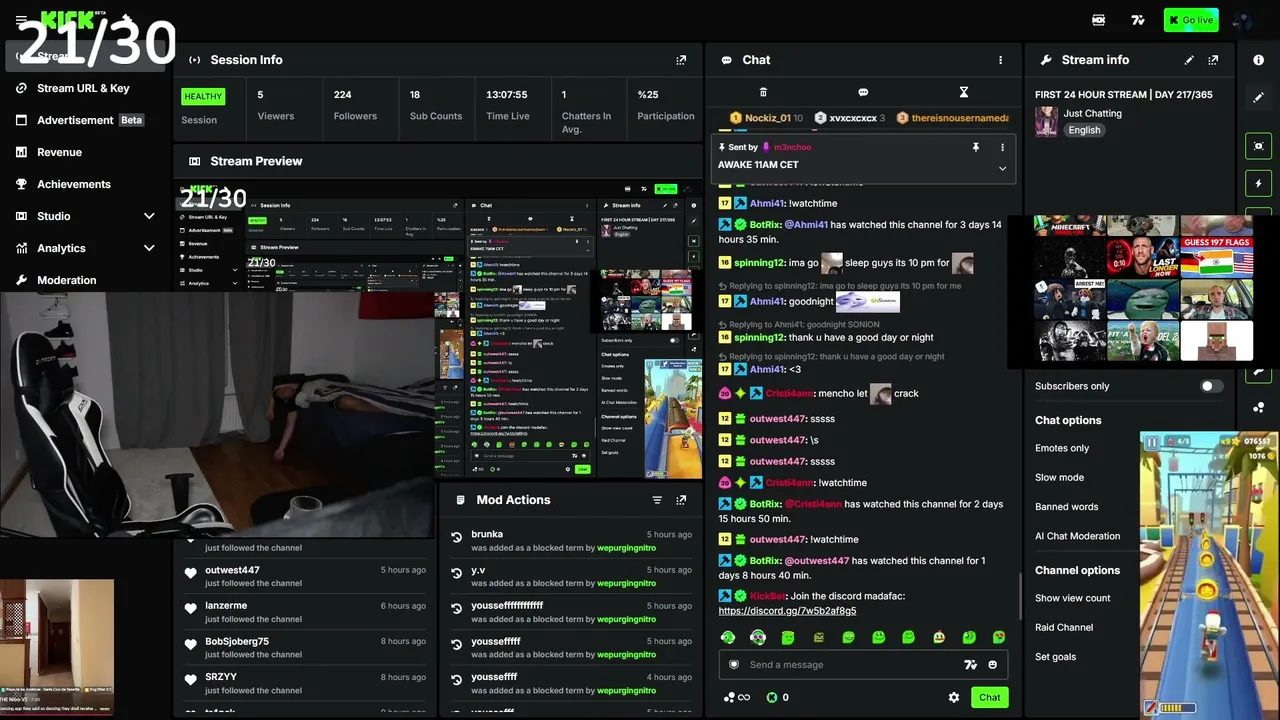The image size is (1280, 720).
Task: Click Show view count option
Action: pos(1072,598)
